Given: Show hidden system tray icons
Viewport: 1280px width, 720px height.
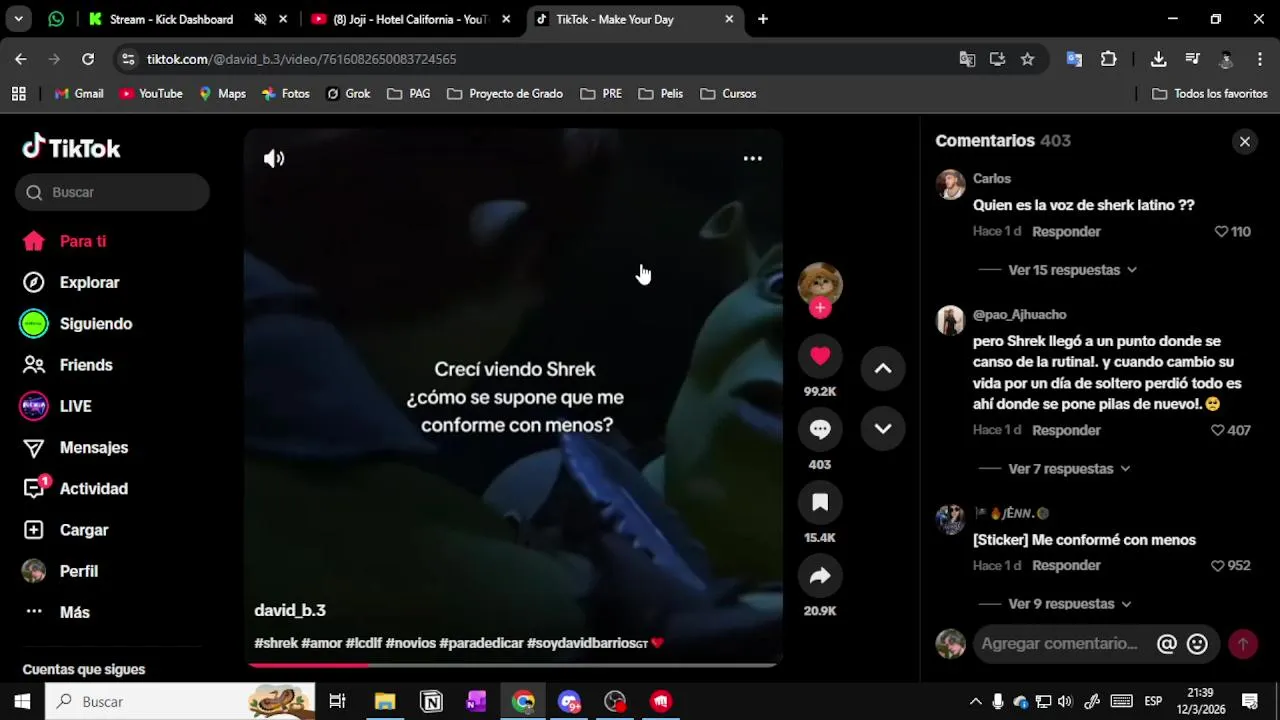Looking at the screenshot, I should (x=975, y=701).
